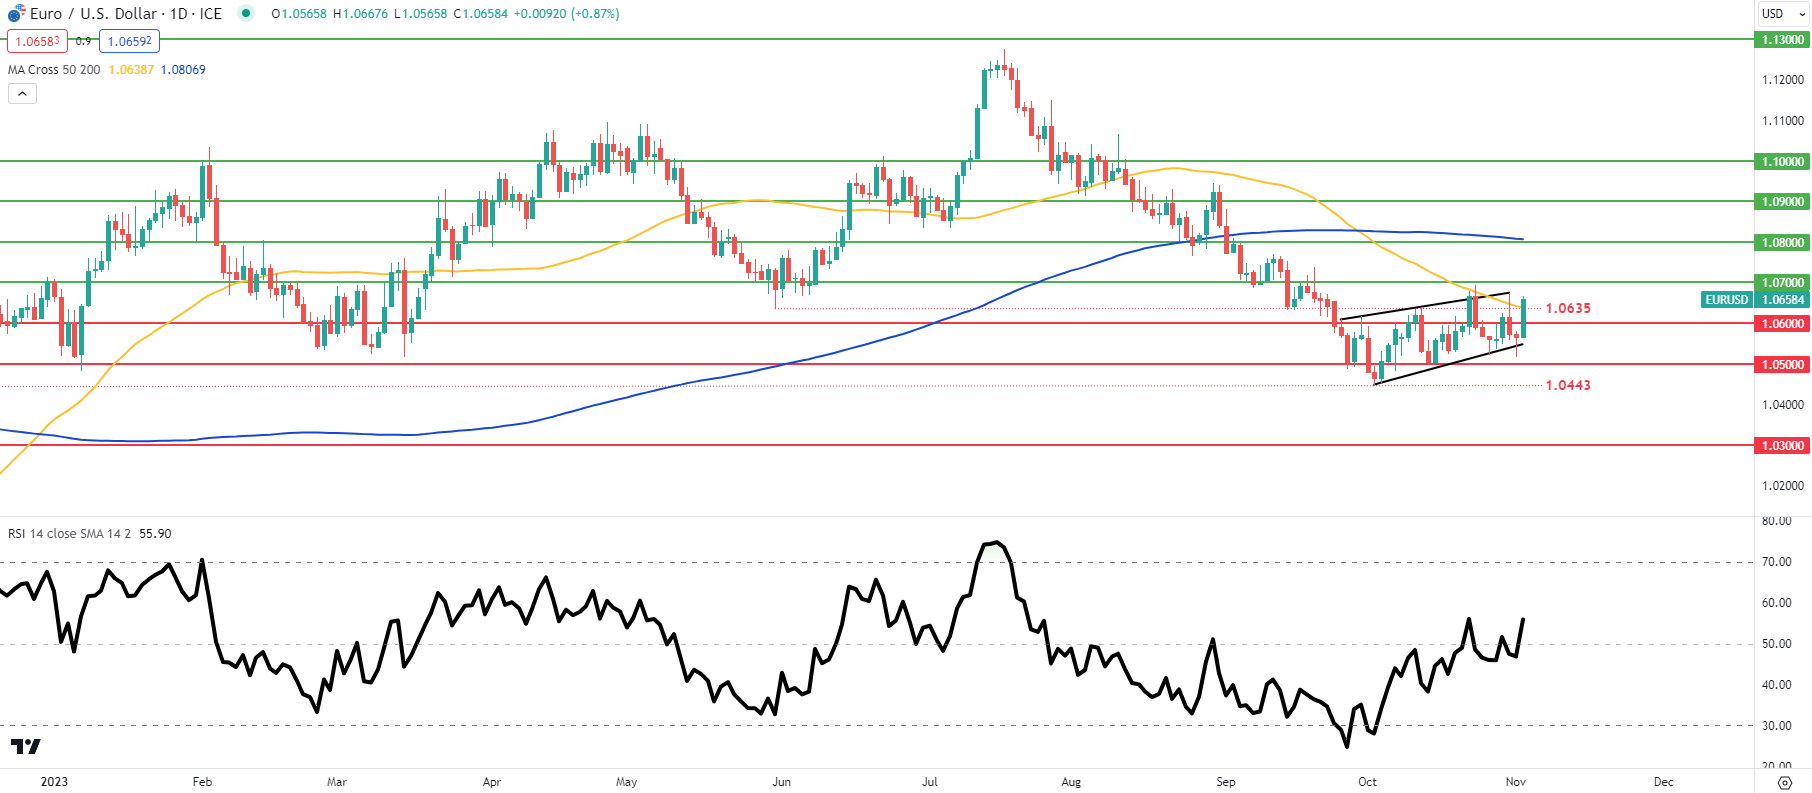Image resolution: width=1812 pixels, height=793 pixels.
Task: Click the change value +0.00920 (+0.87%)
Action: click(x=566, y=13)
